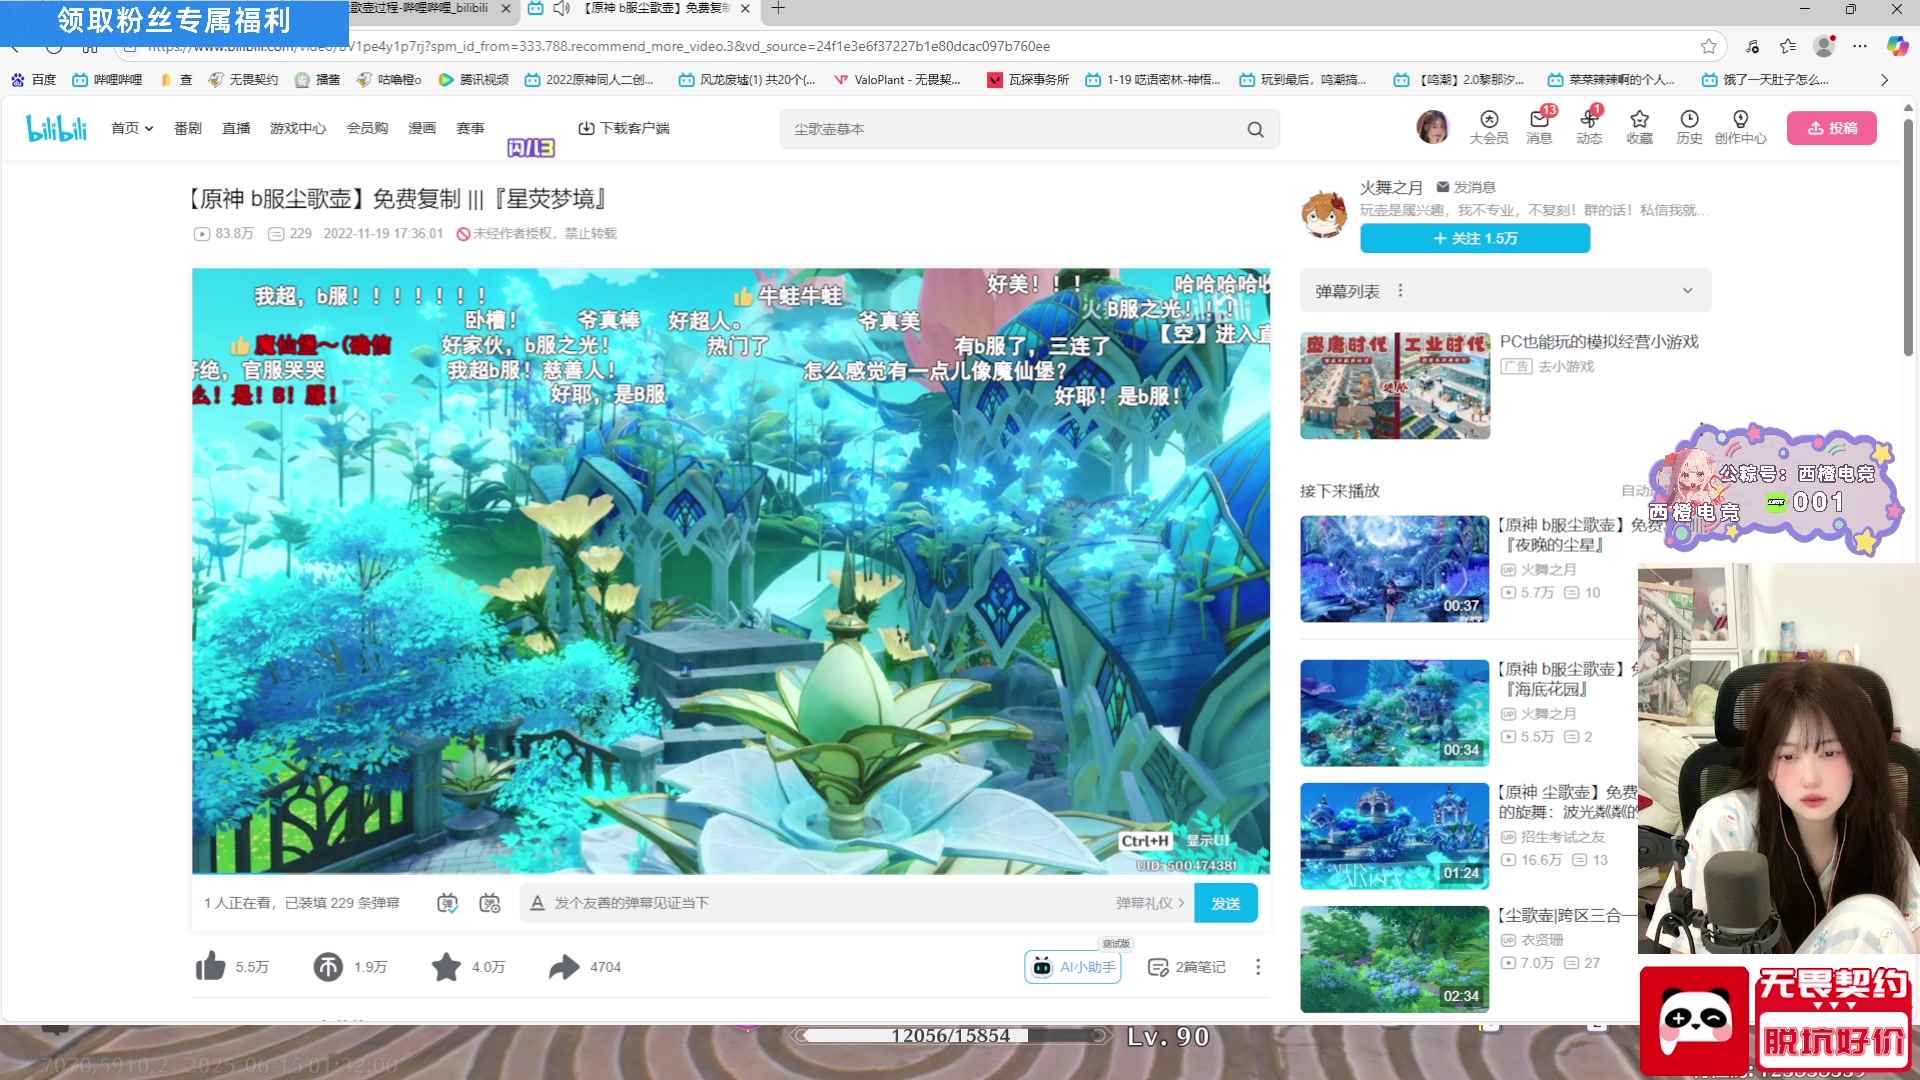This screenshot has height=1080, width=1920.
Task: Open the 百度 bookmark
Action: [33, 79]
